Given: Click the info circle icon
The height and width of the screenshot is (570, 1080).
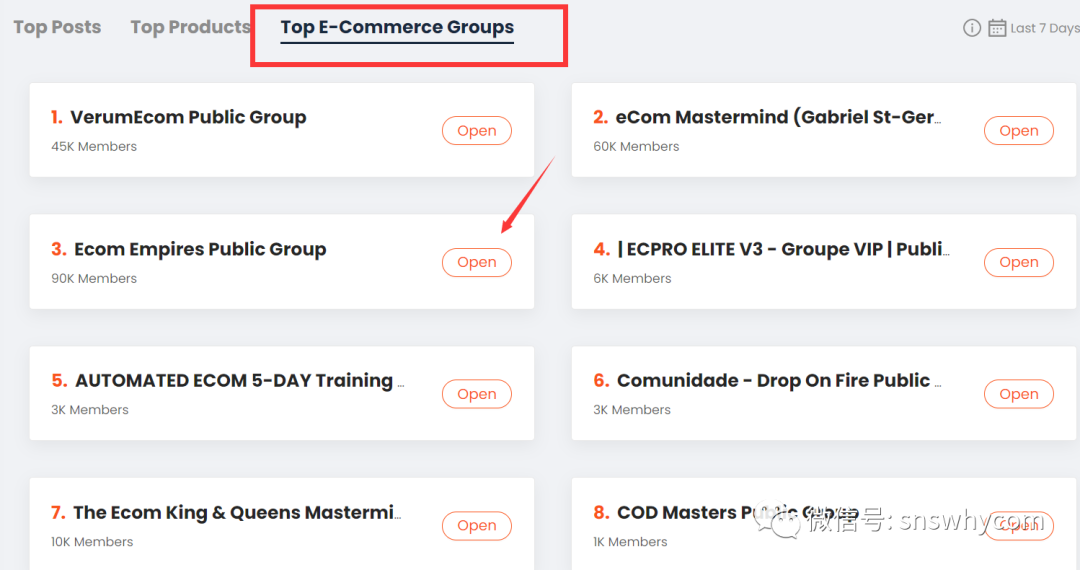Looking at the screenshot, I should 972,28.
